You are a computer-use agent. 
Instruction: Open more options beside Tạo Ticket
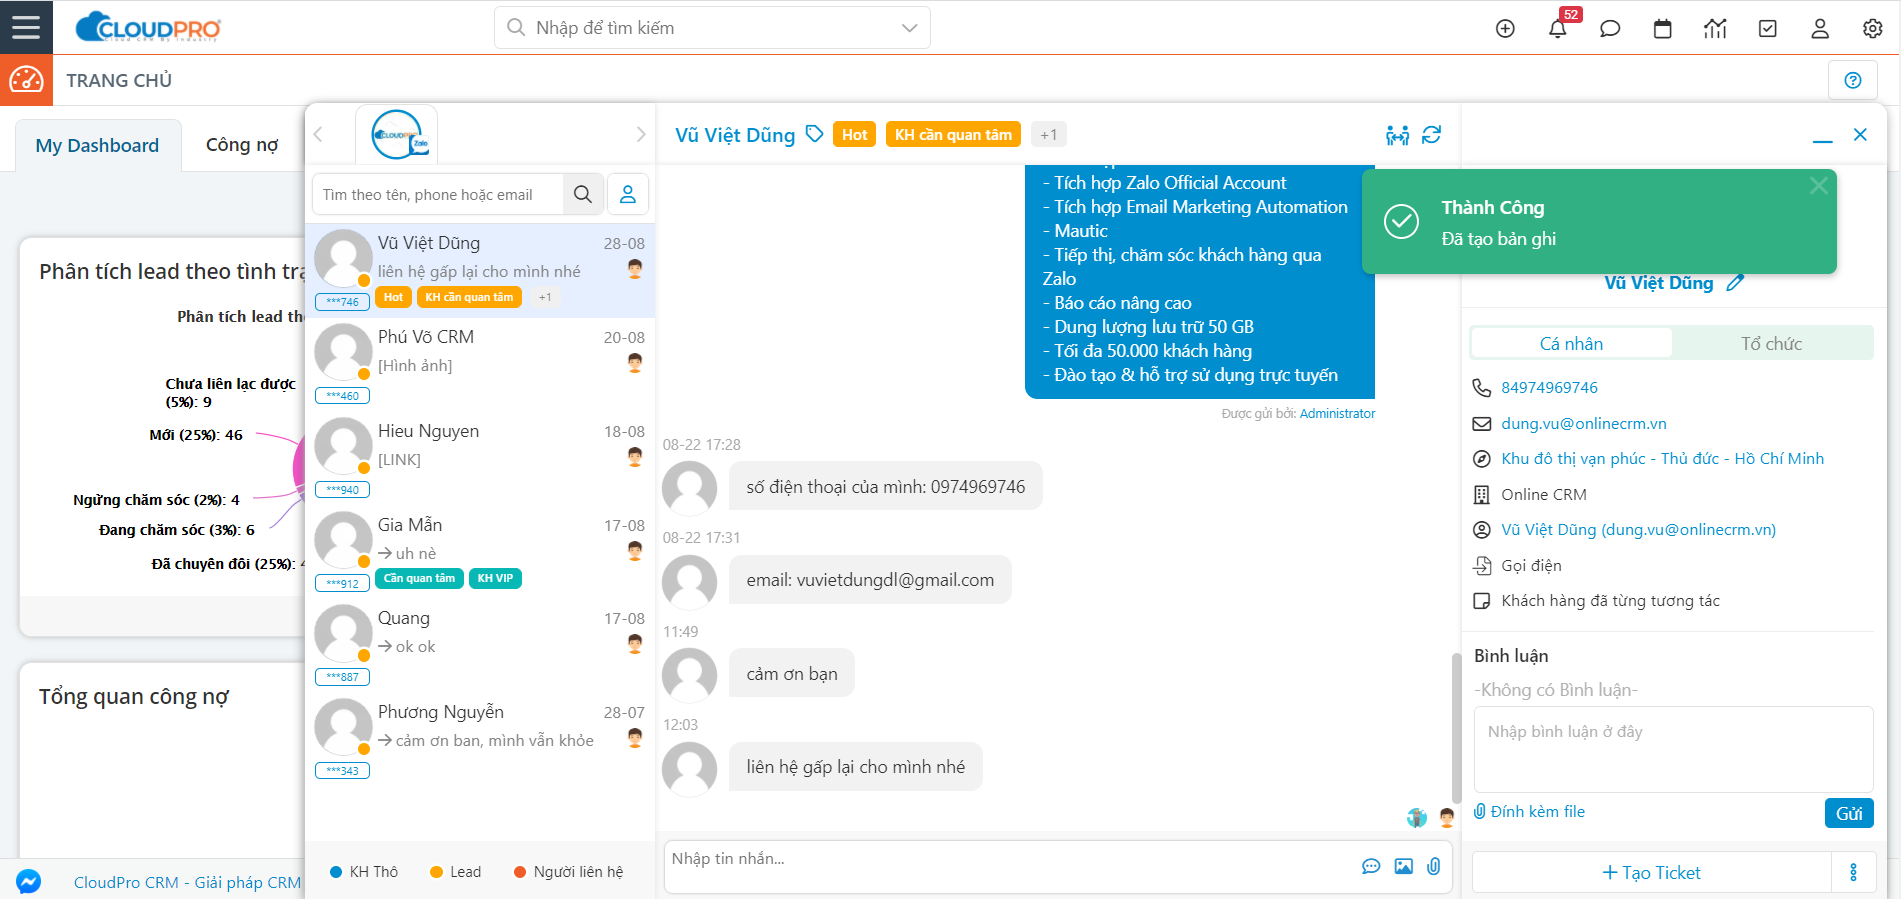(1853, 872)
